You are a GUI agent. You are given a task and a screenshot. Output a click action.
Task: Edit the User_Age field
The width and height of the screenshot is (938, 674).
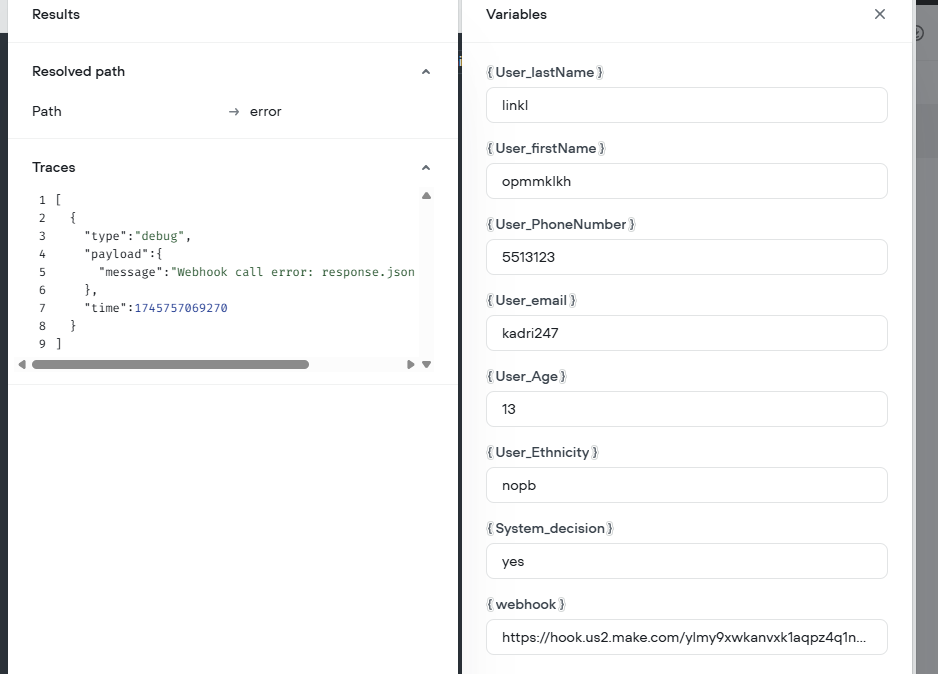tap(687, 409)
